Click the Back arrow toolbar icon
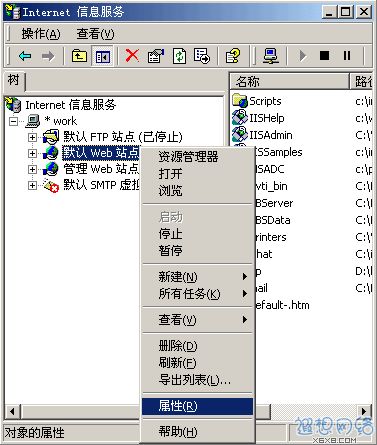Viewport: 377px width, 445px height. pos(25,56)
